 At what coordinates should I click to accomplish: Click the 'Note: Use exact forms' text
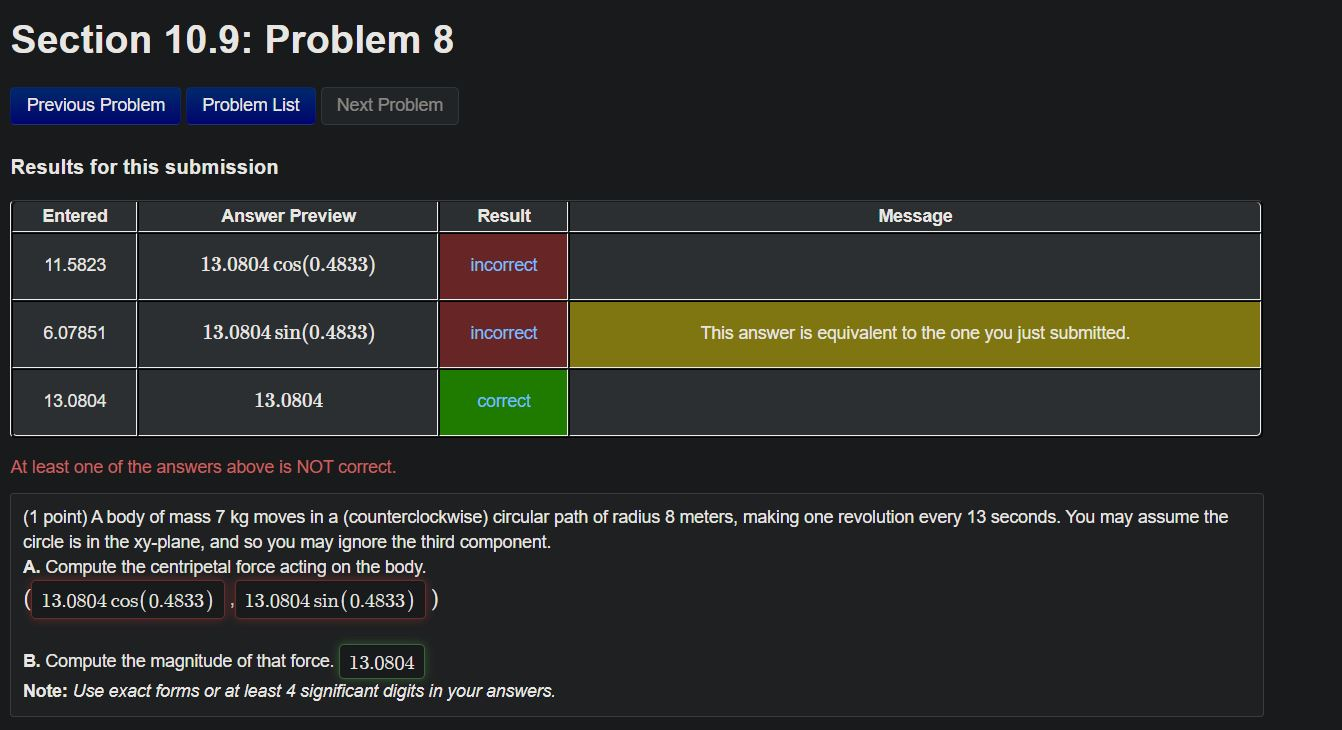289,691
